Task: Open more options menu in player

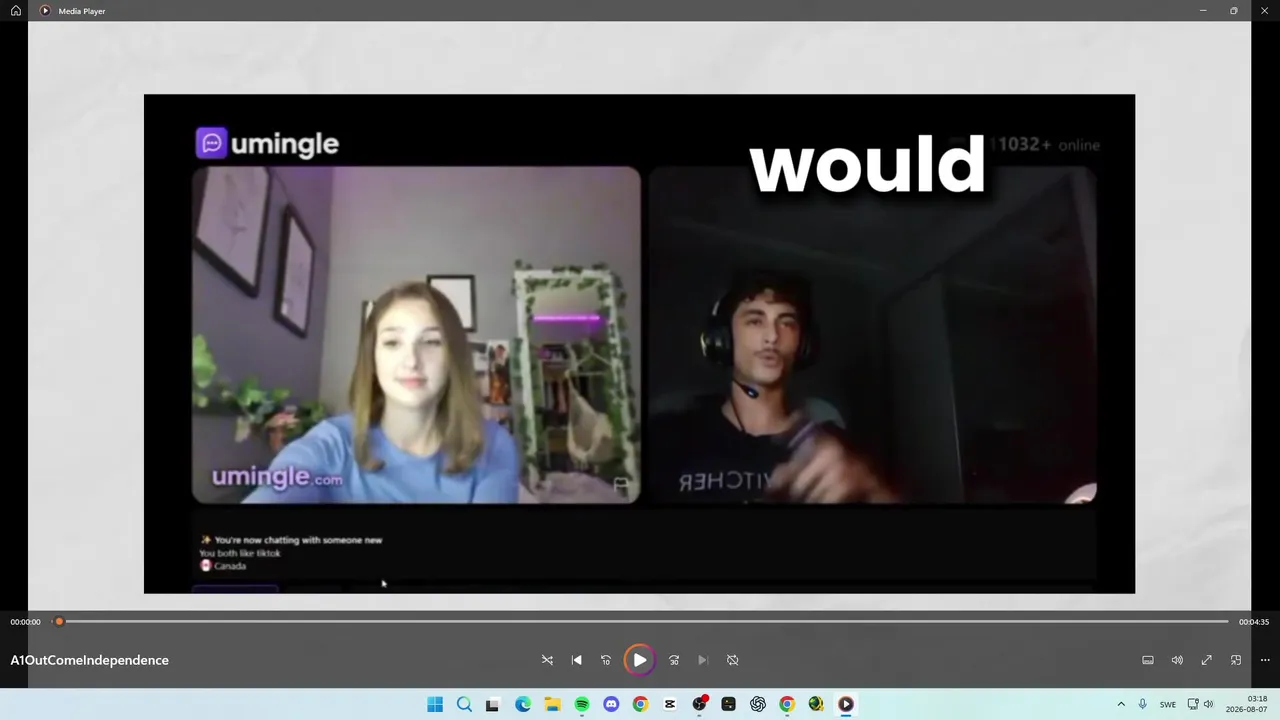Action: click(x=1265, y=660)
